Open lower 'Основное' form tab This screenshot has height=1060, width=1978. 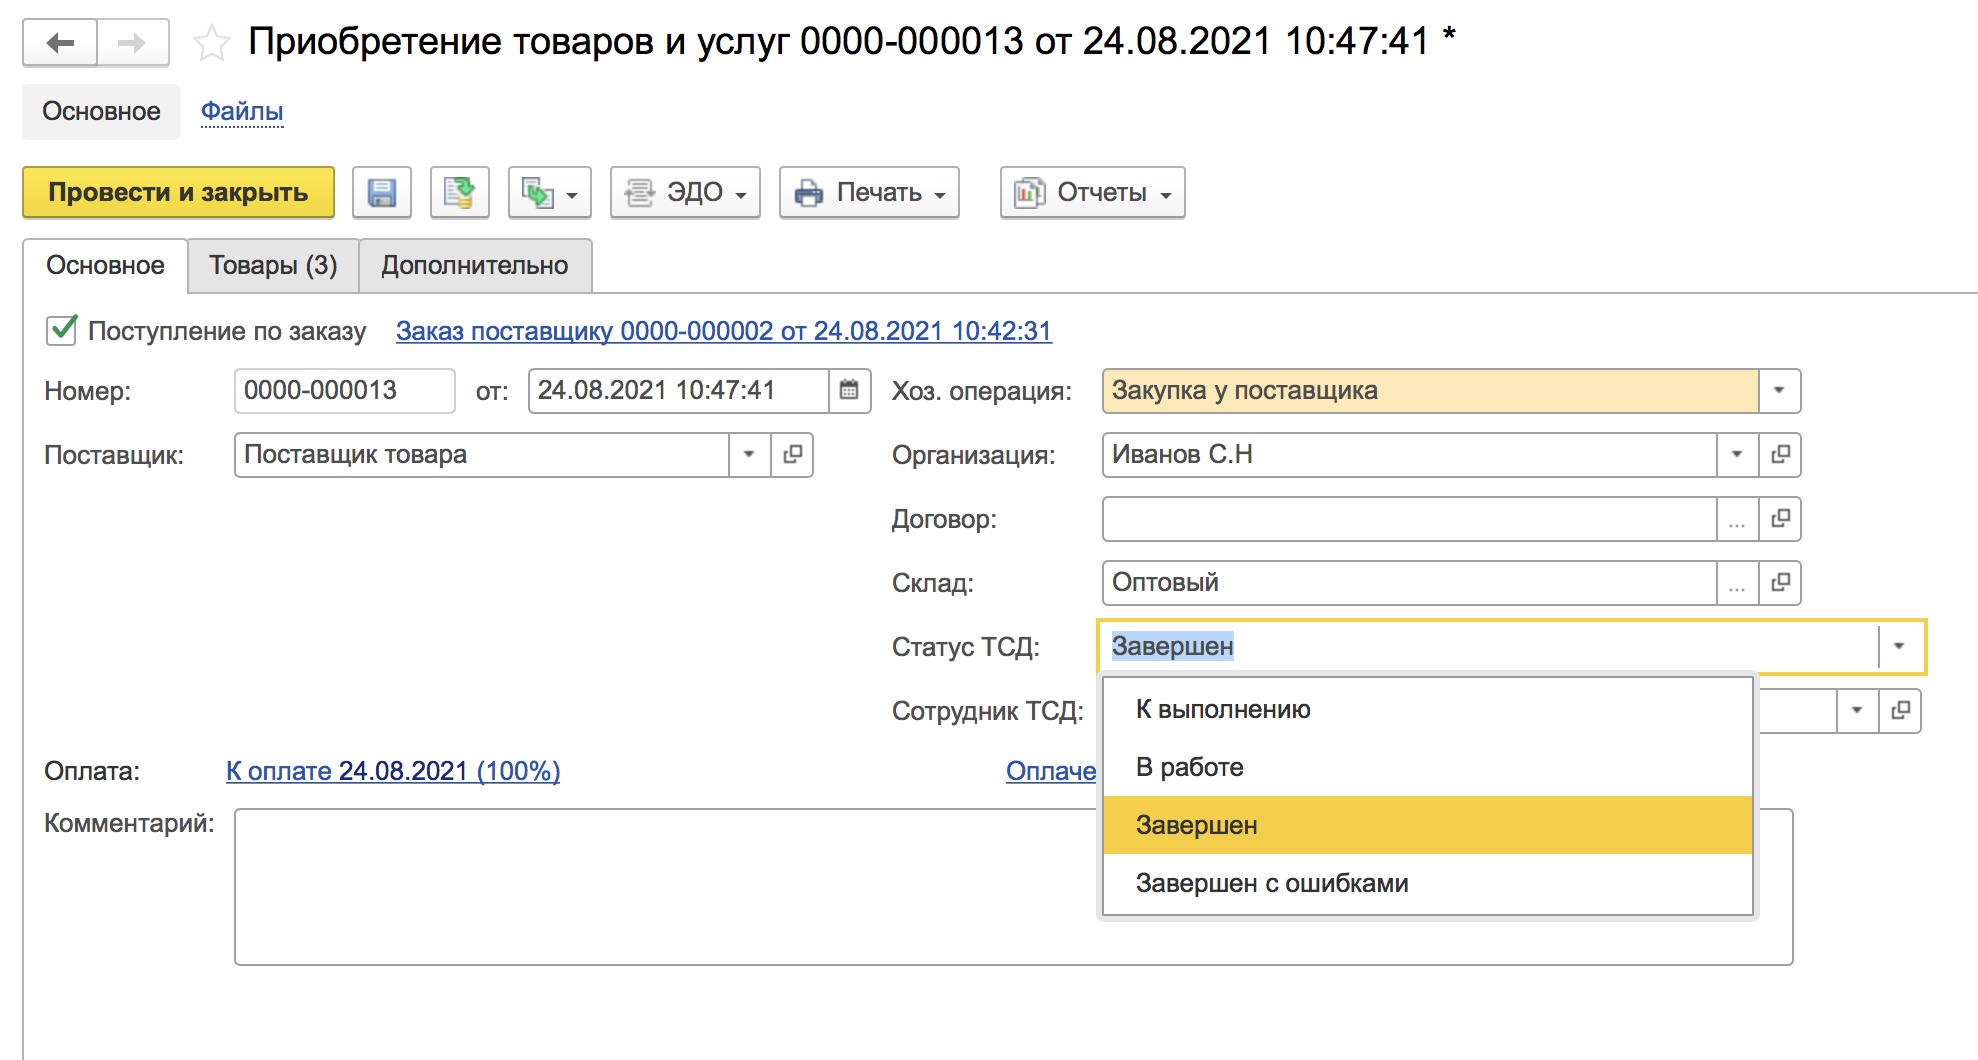[105, 265]
